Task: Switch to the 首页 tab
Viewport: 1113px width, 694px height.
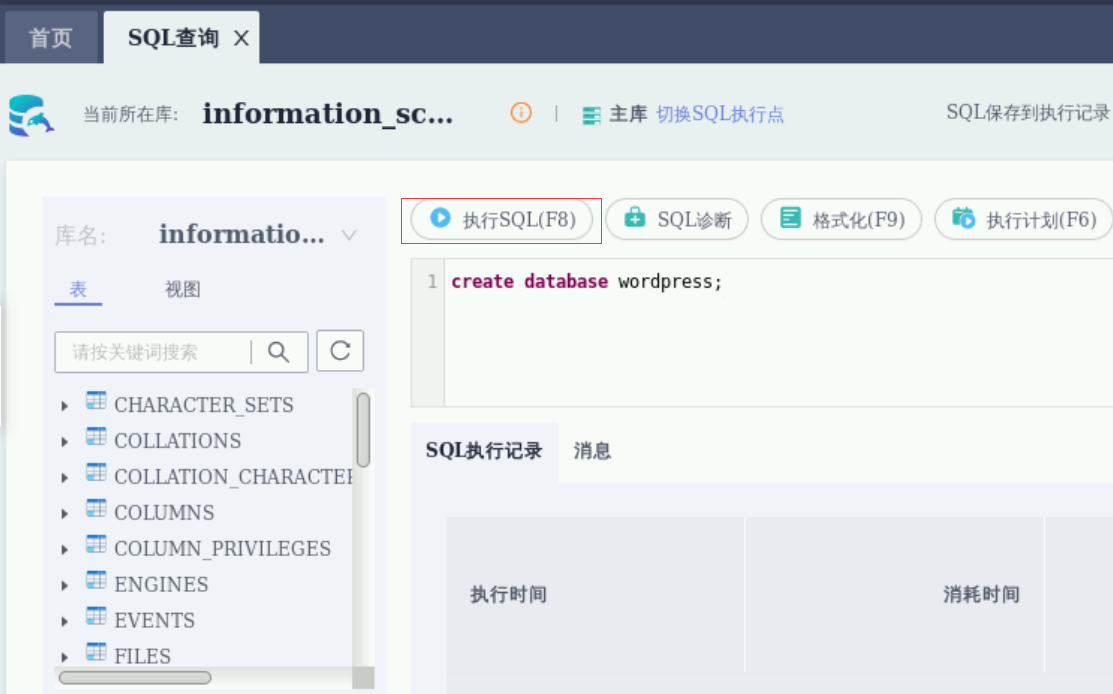Action: (x=51, y=38)
